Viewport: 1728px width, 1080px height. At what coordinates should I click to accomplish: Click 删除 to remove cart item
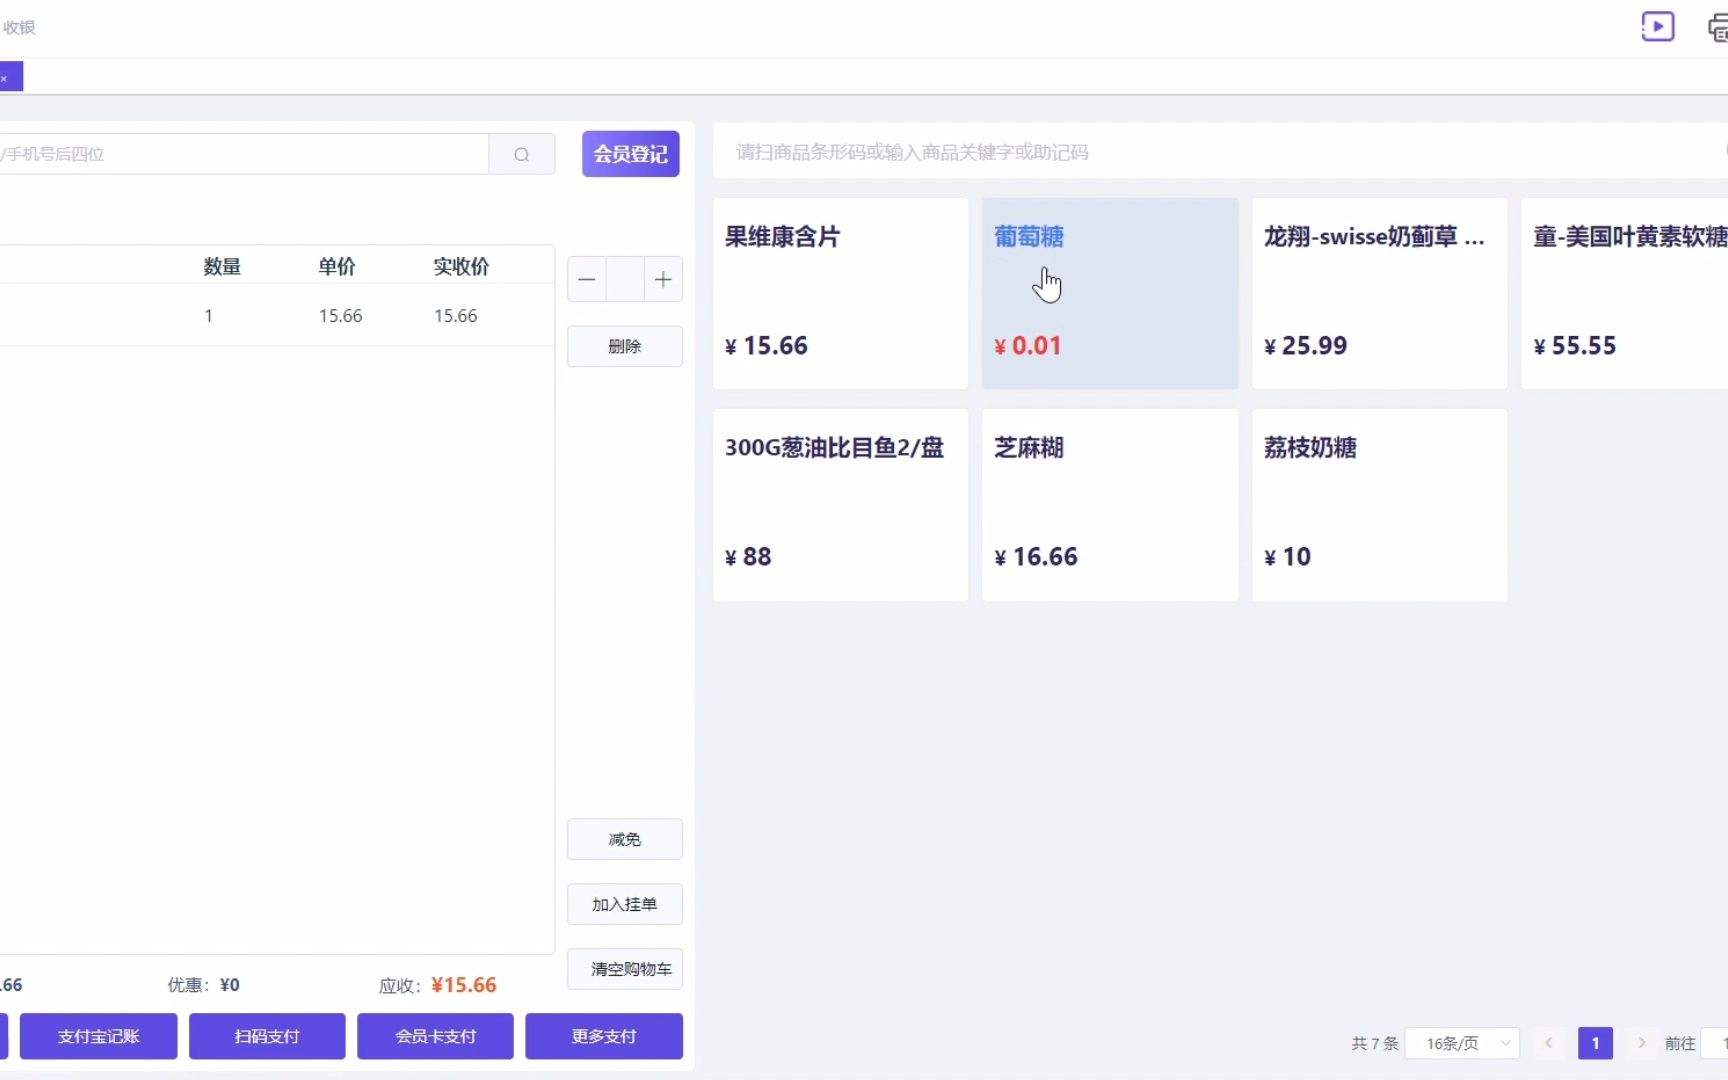tap(624, 346)
